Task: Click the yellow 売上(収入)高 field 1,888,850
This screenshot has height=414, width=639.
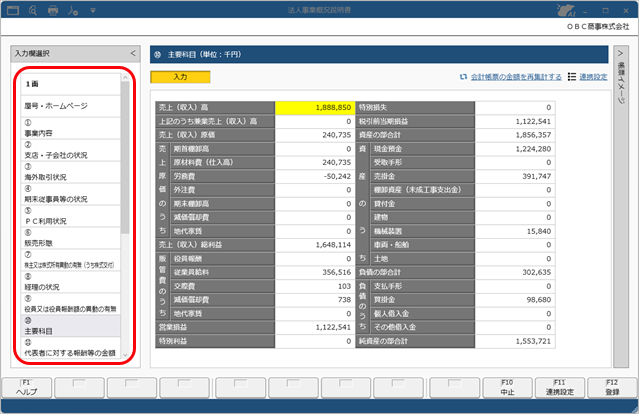Action: [315, 108]
